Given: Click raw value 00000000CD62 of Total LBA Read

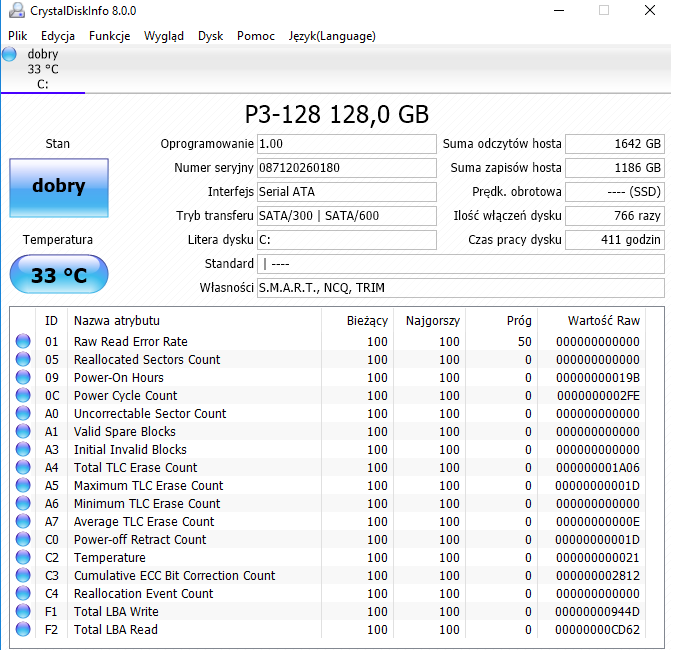Looking at the screenshot, I should tap(597, 629).
